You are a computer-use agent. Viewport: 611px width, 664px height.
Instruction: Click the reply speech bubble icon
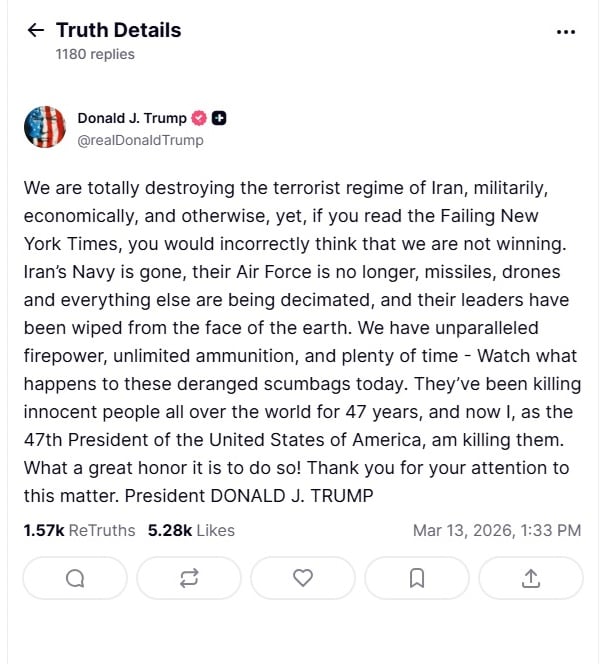coord(75,578)
